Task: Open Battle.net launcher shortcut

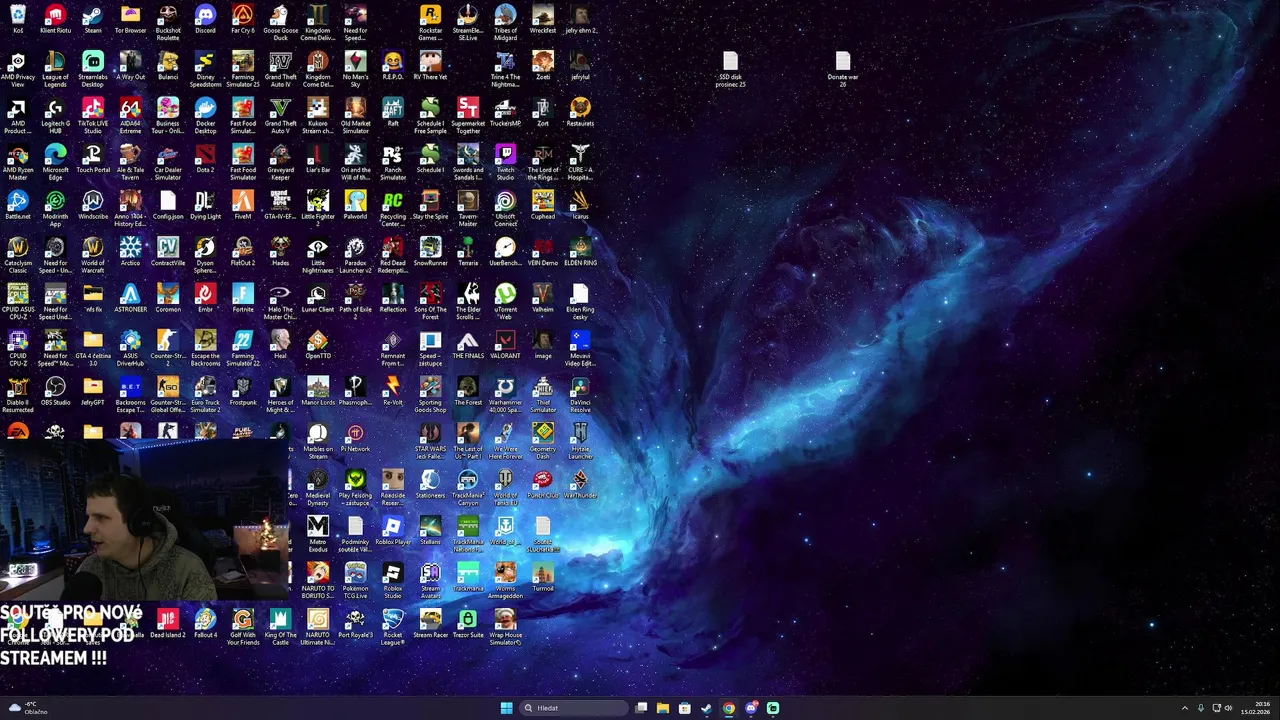Action: pyautogui.click(x=17, y=204)
